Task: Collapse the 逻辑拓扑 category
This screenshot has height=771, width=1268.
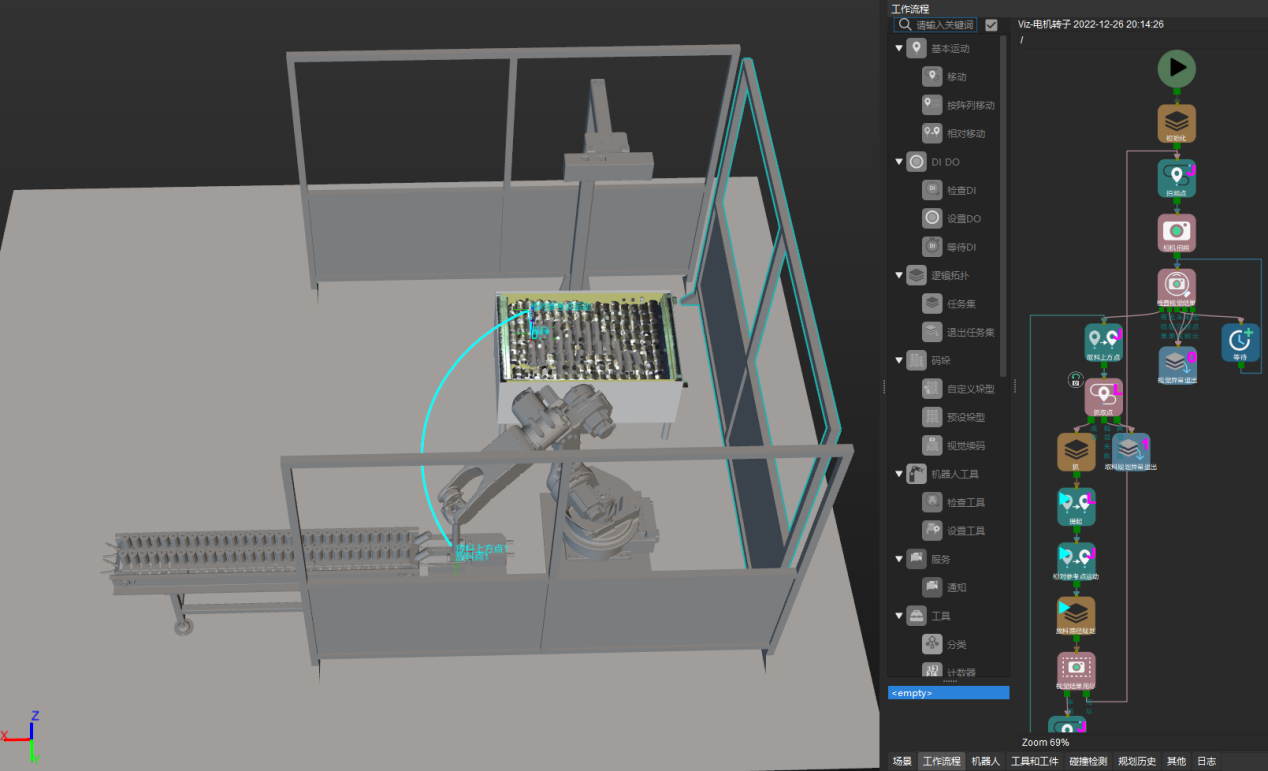Action: [x=899, y=275]
